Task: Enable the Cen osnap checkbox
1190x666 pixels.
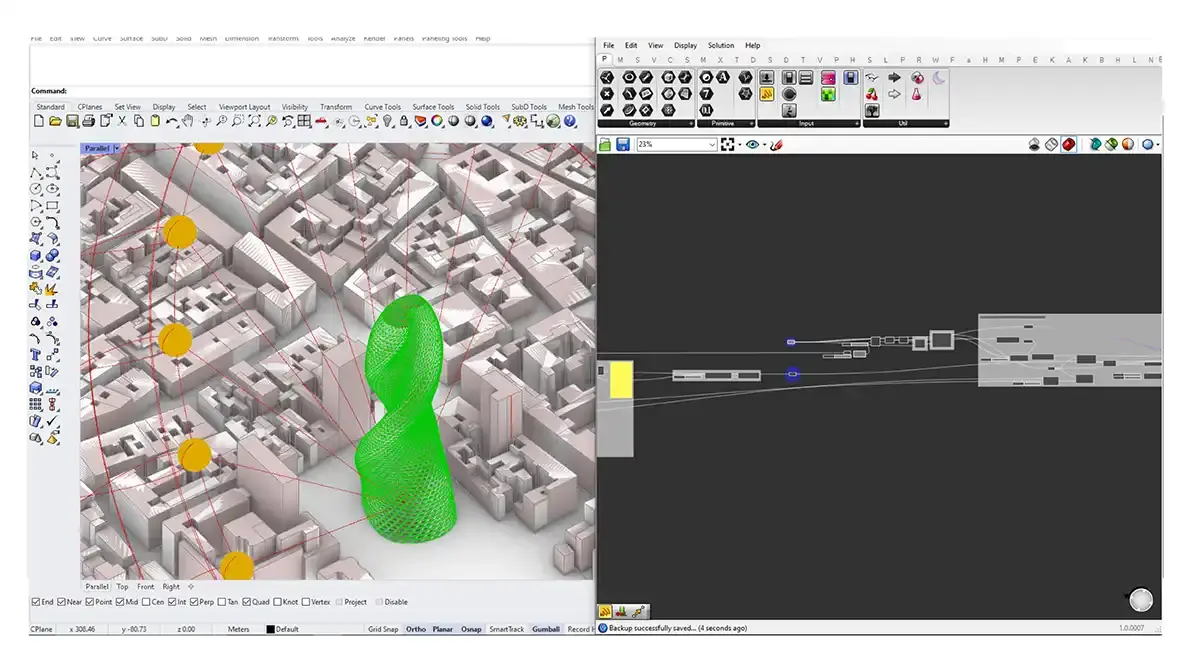Action: click(146, 602)
